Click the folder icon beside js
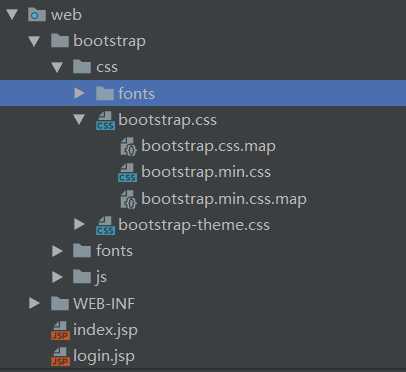 (x=82, y=277)
